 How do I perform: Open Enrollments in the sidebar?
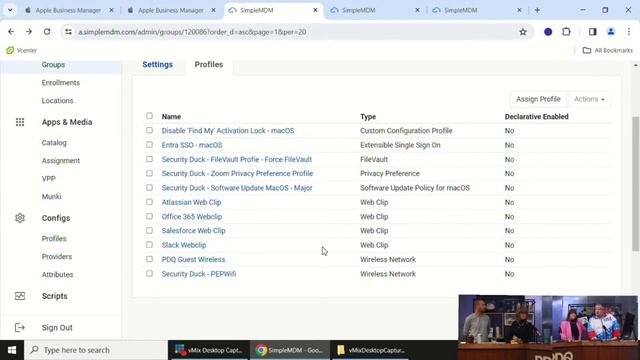coord(60,82)
